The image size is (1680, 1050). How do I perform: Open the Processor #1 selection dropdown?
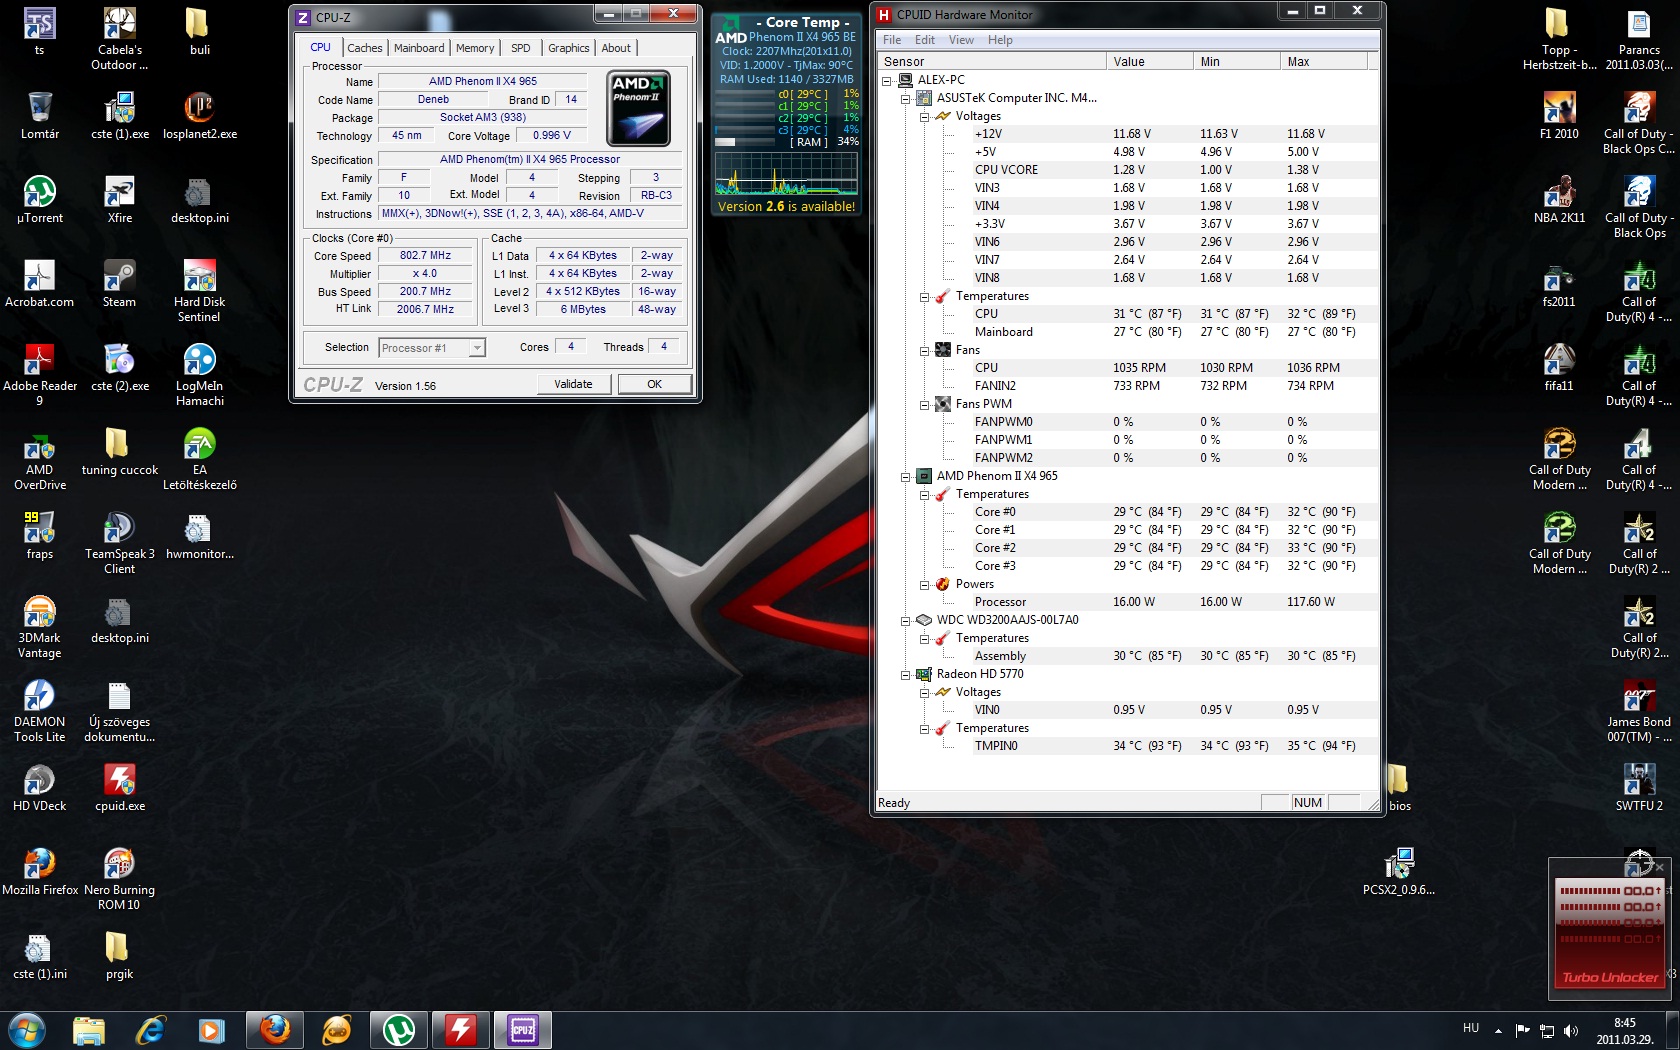(432, 348)
